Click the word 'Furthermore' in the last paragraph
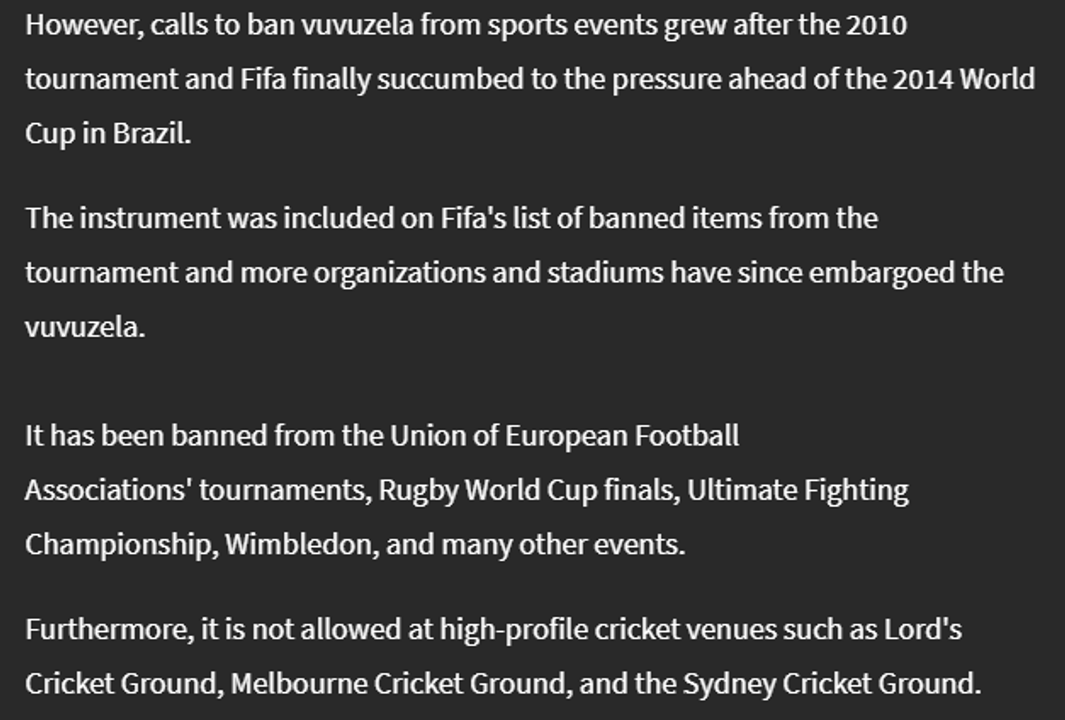1065x720 pixels. click(x=109, y=630)
